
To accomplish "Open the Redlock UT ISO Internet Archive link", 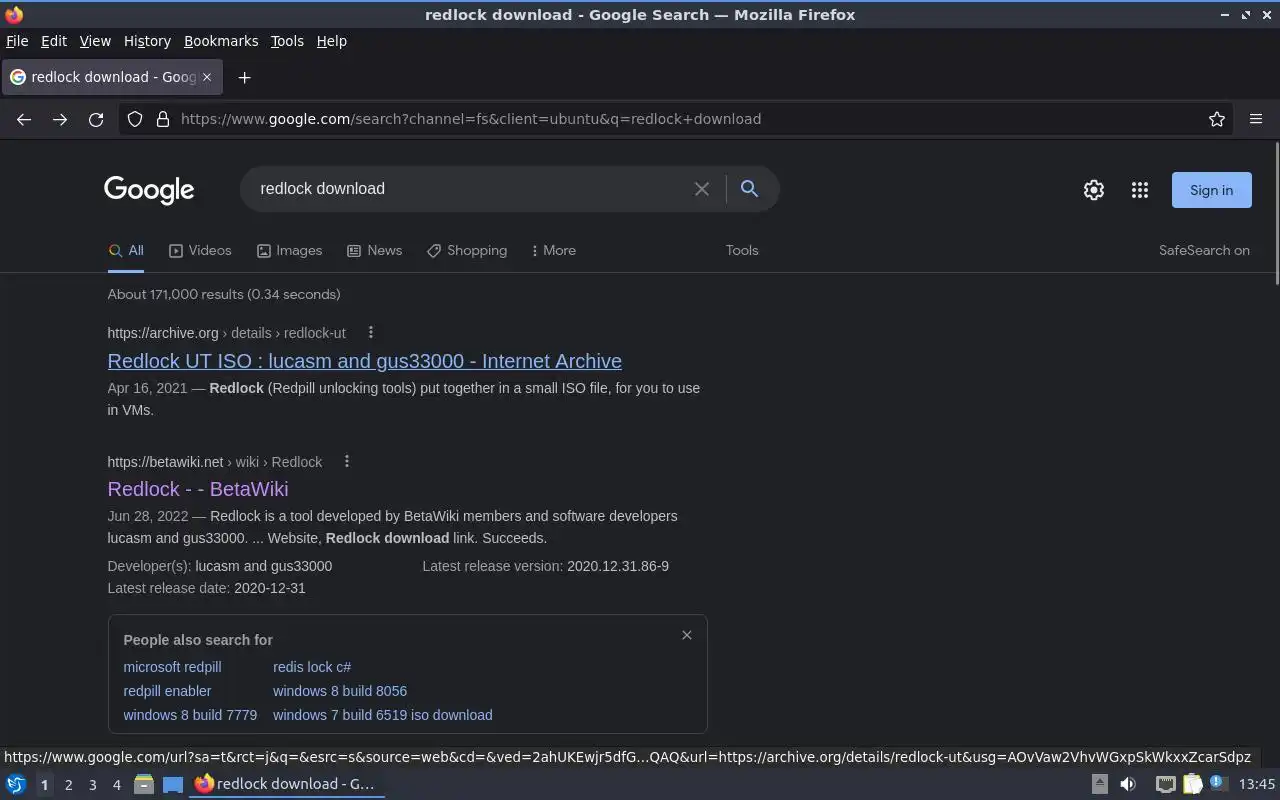I will [x=365, y=361].
